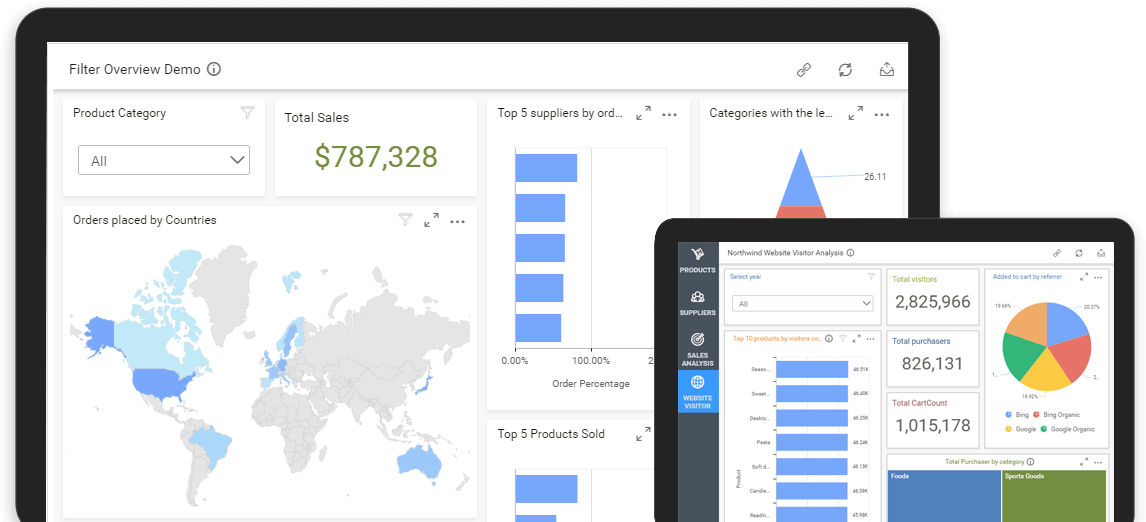Open Suppliers tab in tablet sidebar
This screenshot has width=1146, height=522.
tap(697, 303)
